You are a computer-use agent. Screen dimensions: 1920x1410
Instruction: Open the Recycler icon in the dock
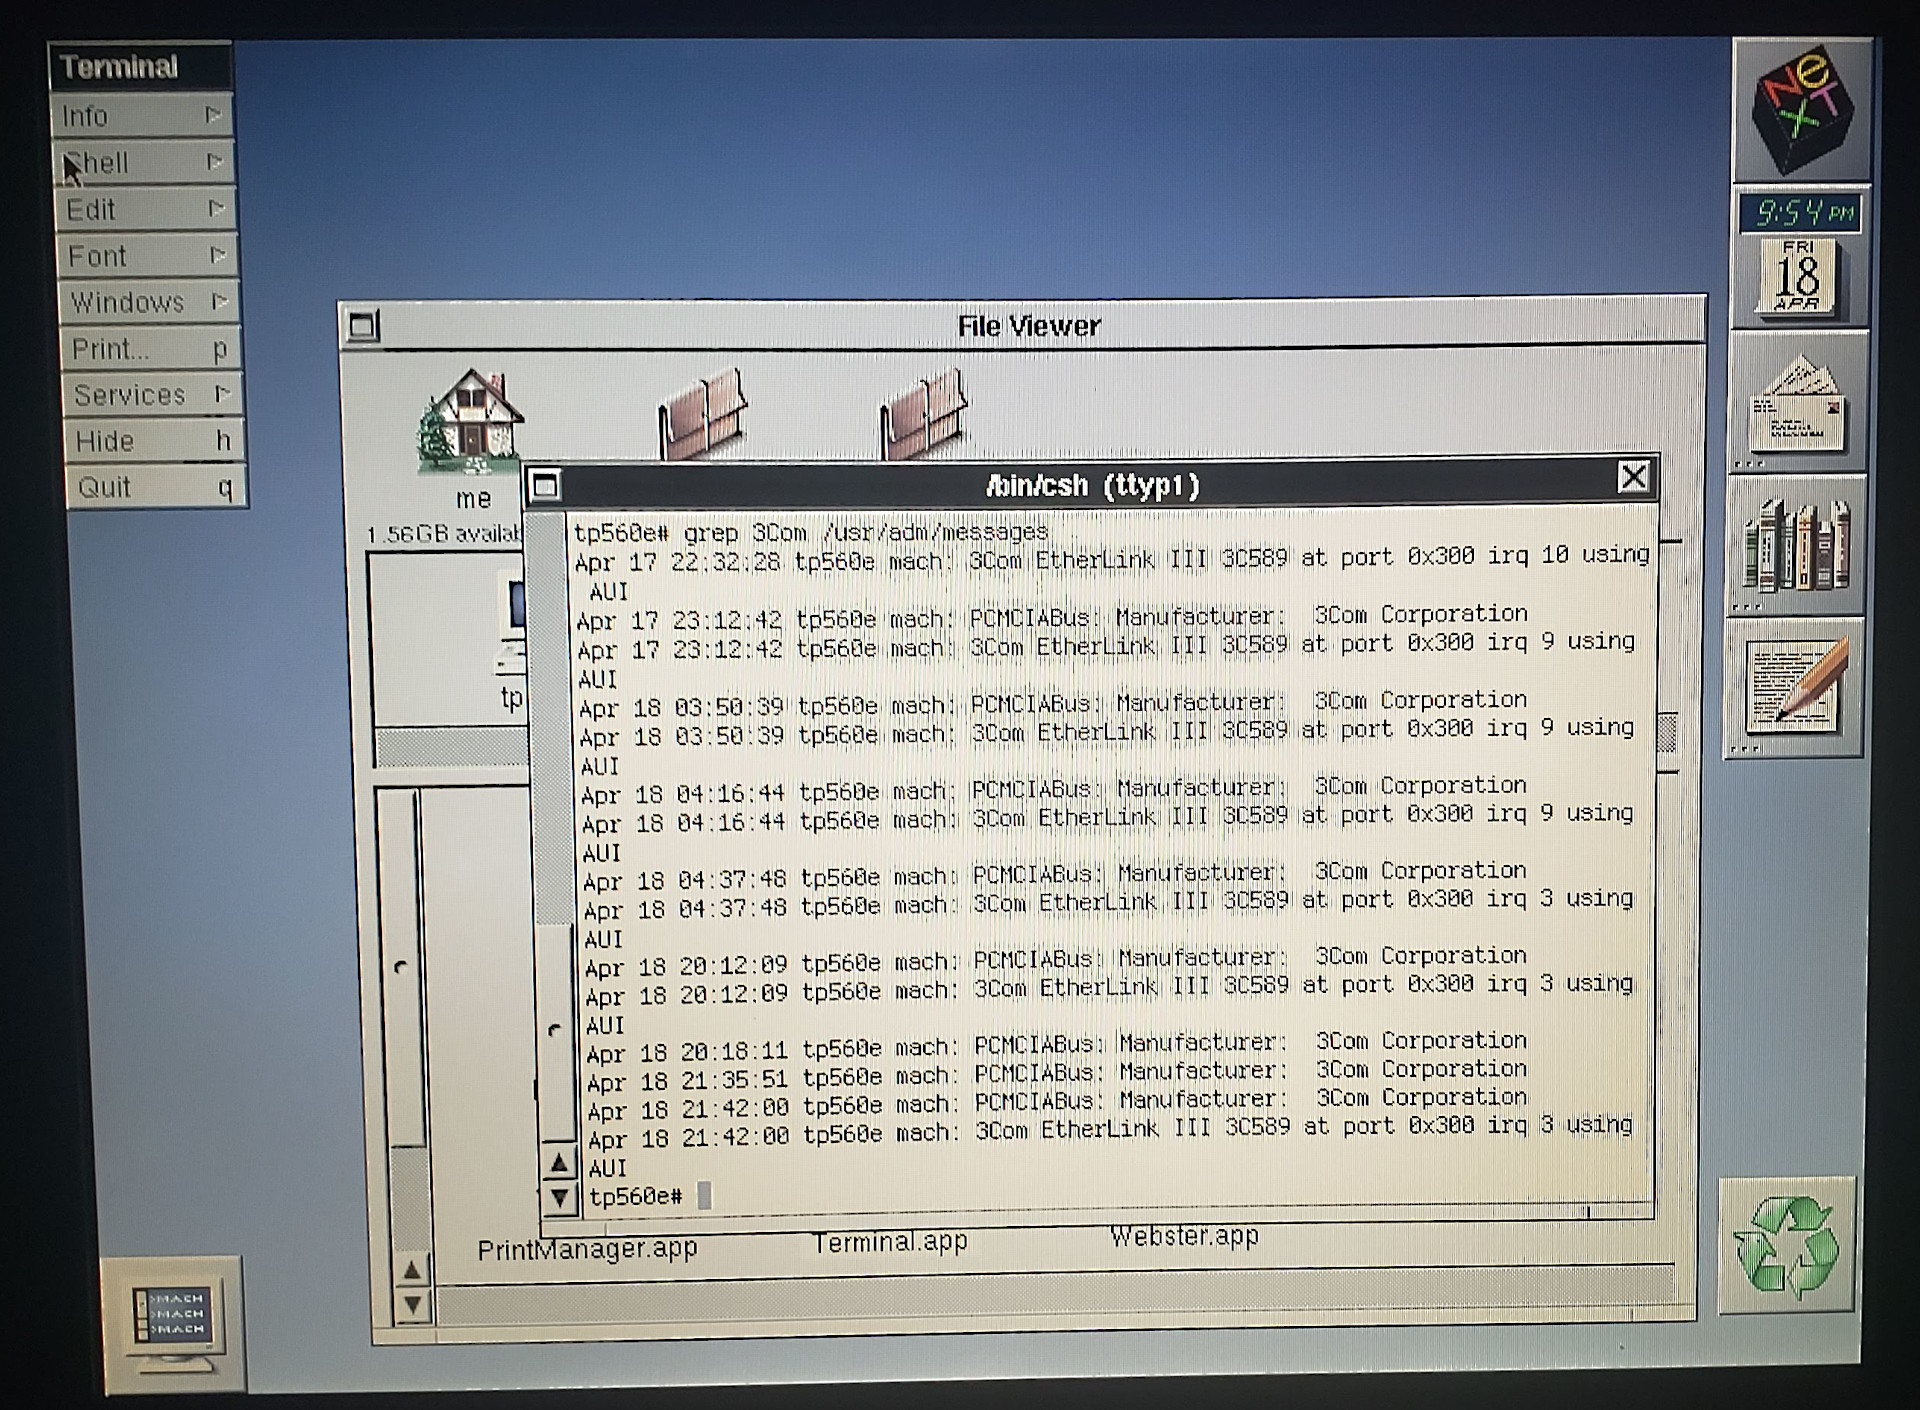[x=1788, y=1245]
